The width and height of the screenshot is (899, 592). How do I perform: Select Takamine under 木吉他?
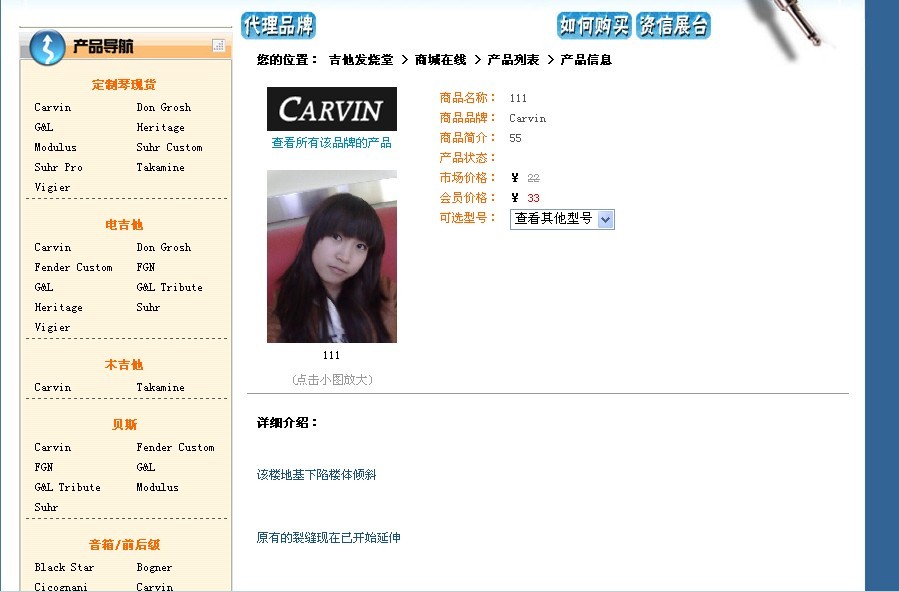click(161, 387)
